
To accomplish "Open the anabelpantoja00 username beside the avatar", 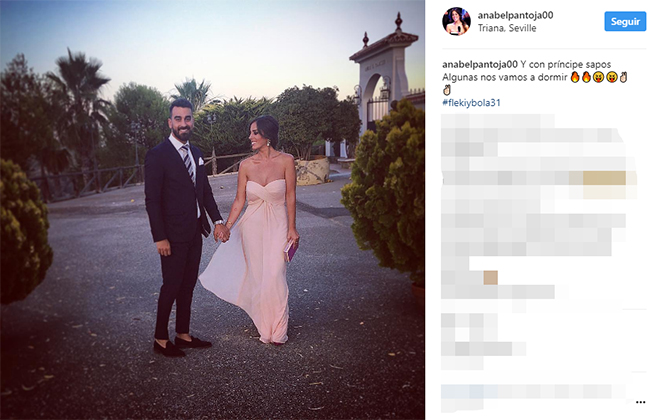I will point(515,15).
